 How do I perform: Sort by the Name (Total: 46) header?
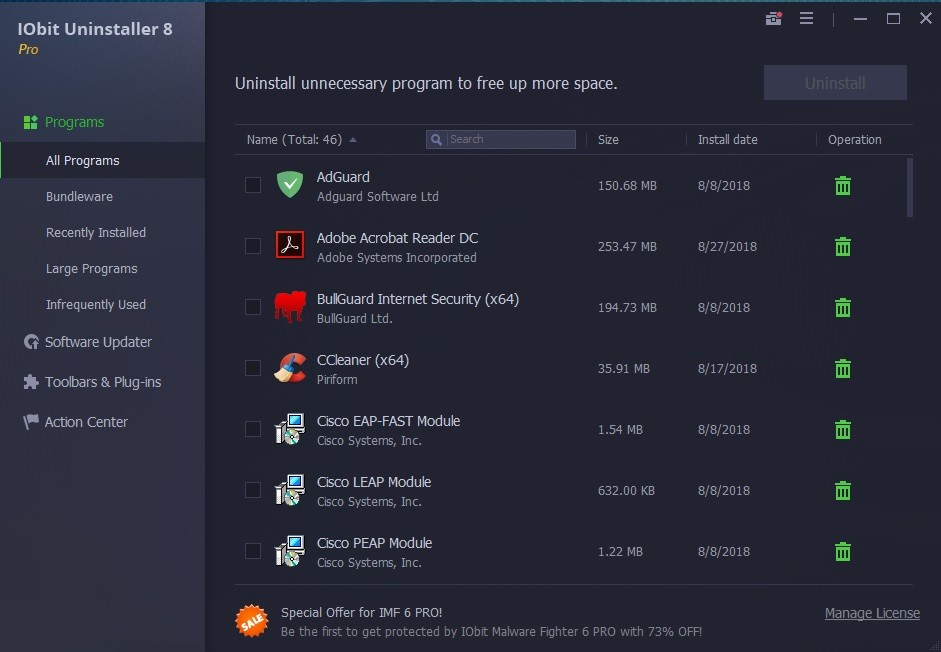294,139
